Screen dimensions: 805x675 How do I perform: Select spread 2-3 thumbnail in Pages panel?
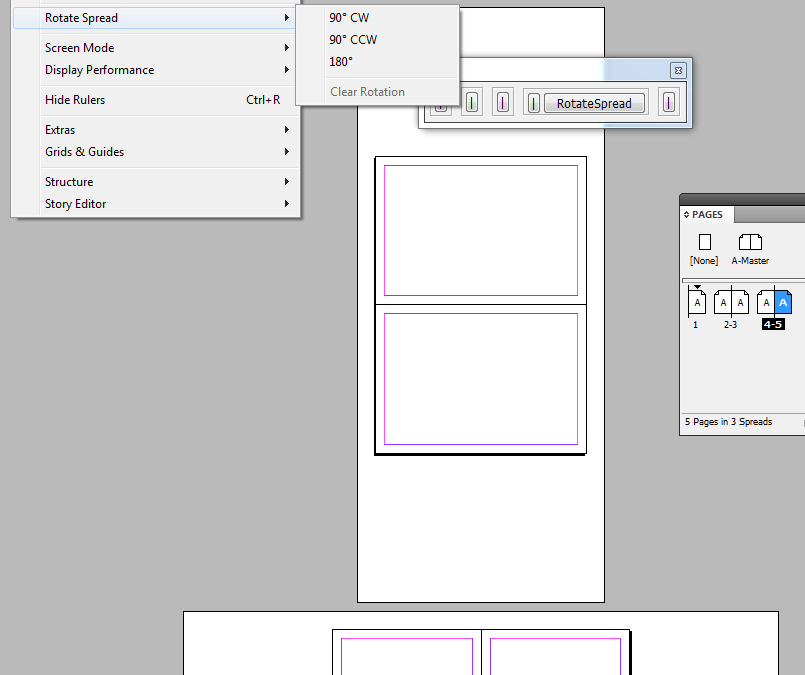(x=731, y=302)
